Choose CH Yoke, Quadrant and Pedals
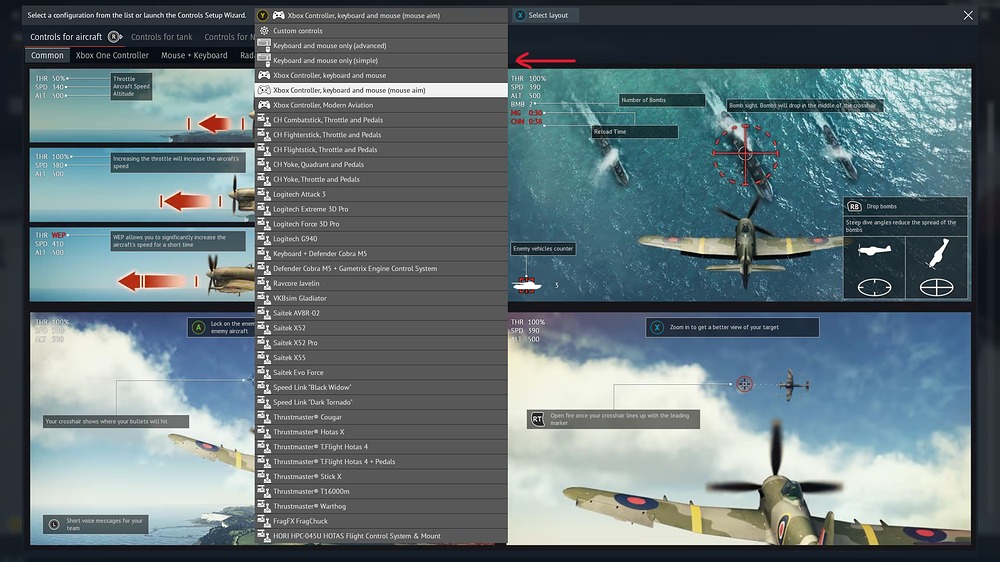Viewport: 1000px width, 562px height. pyautogui.click(x=381, y=165)
